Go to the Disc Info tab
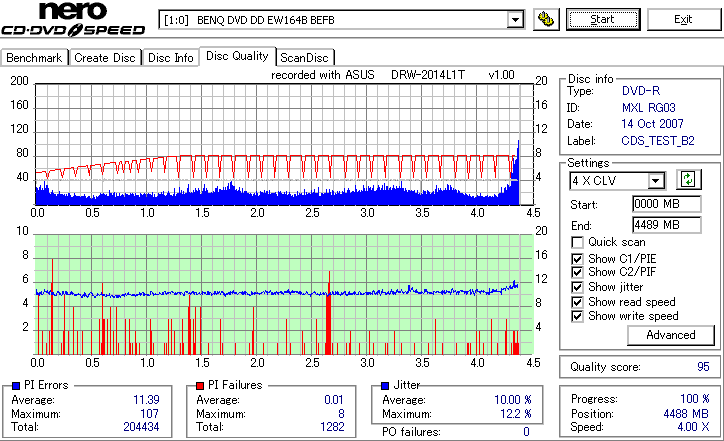Viewport: 724px width, 441px height. 170,58
